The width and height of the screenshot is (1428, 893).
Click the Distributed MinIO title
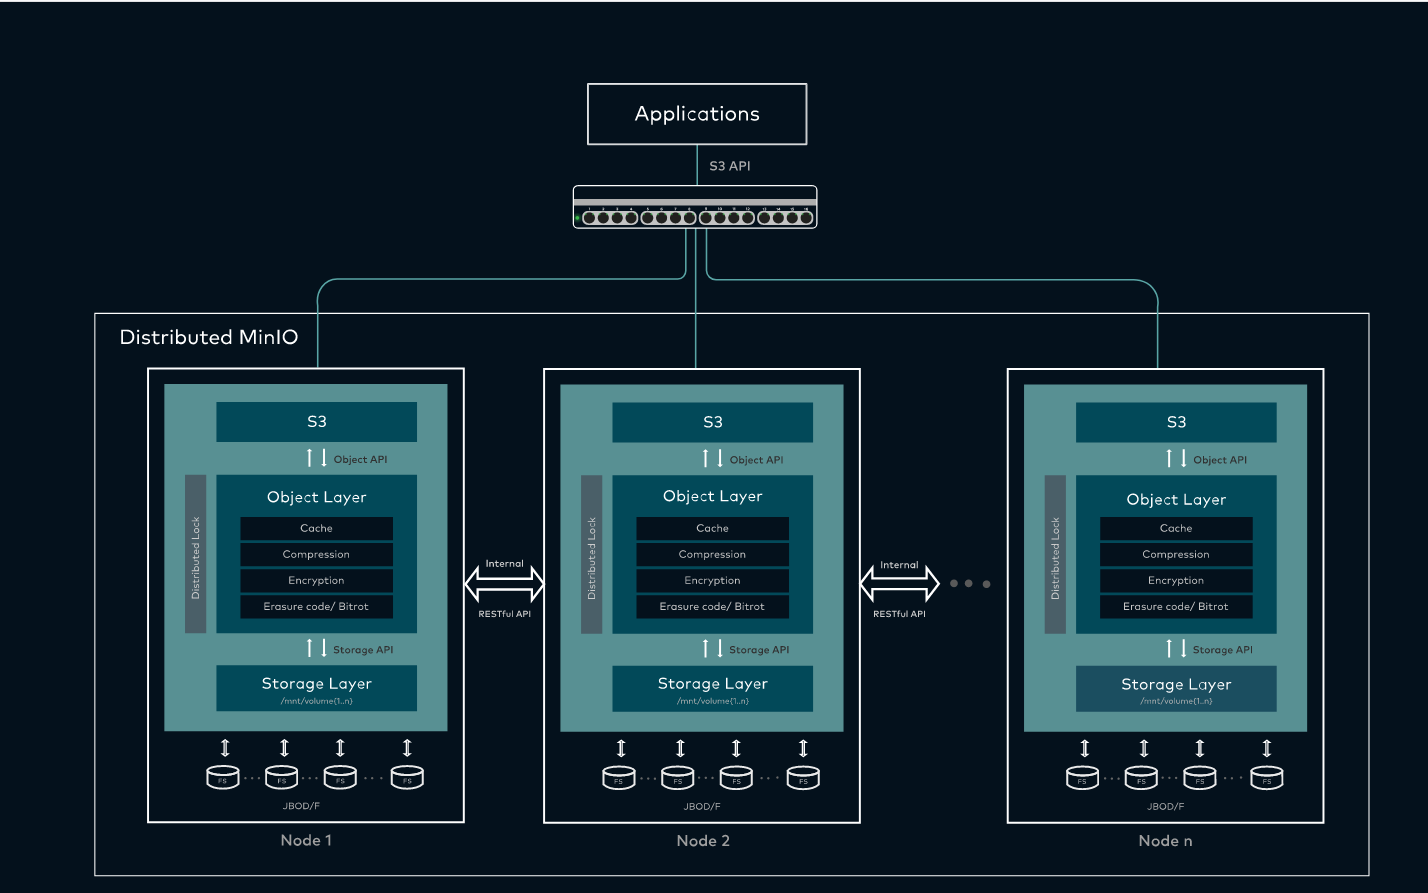[209, 337]
